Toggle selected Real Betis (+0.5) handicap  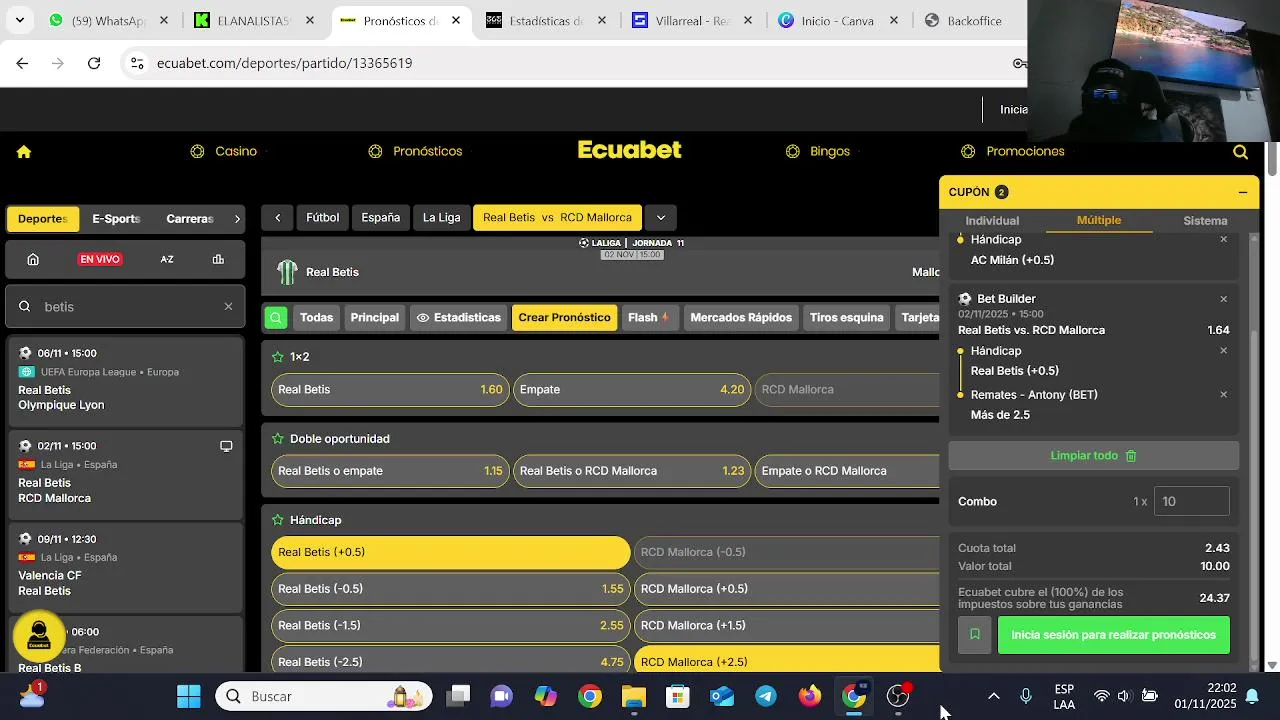pos(450,553)
